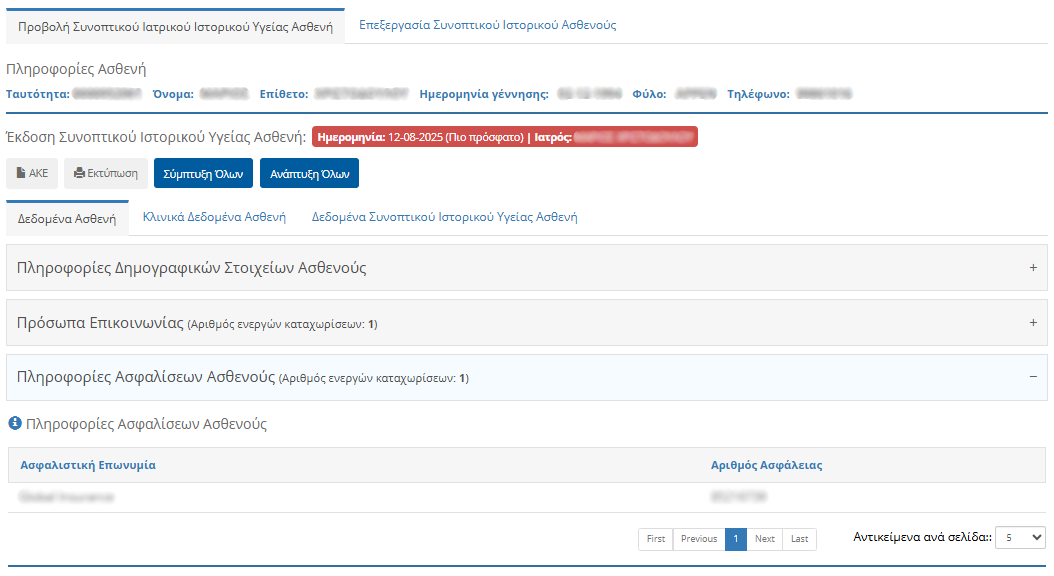
Task: Click Next page button
Action: (x=765, y=539)
